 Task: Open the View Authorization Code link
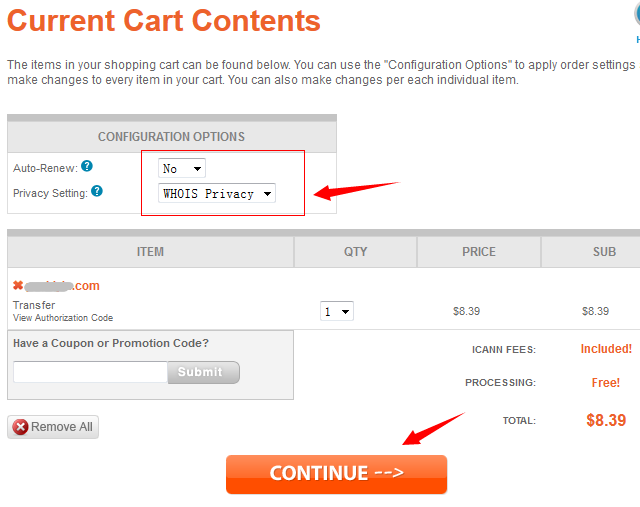pos(63,318)
